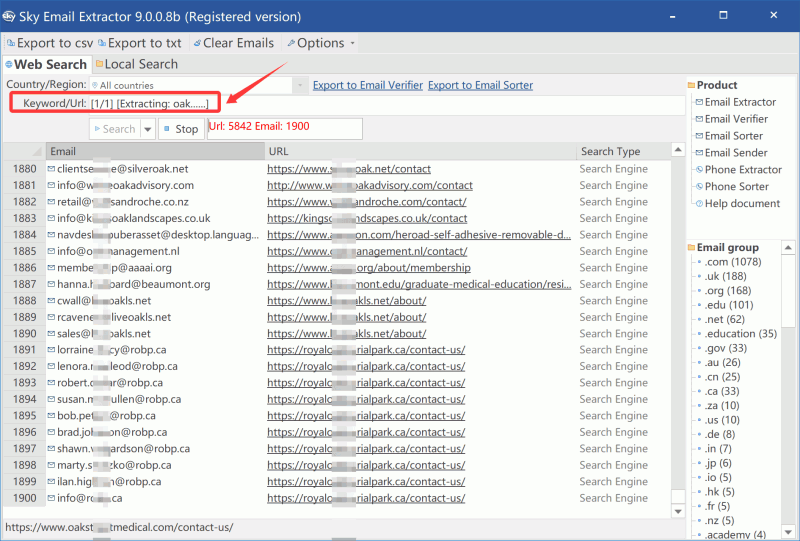The image size is (800, 541).
Task: Open the Options dropdown menu
Action: pos(320,43)
